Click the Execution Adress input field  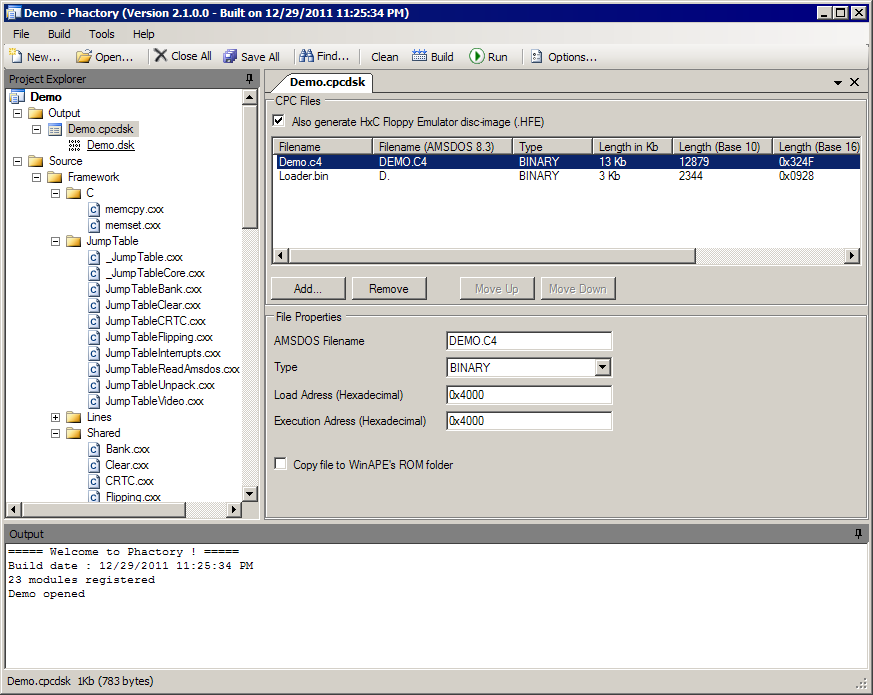pos(528,421)
